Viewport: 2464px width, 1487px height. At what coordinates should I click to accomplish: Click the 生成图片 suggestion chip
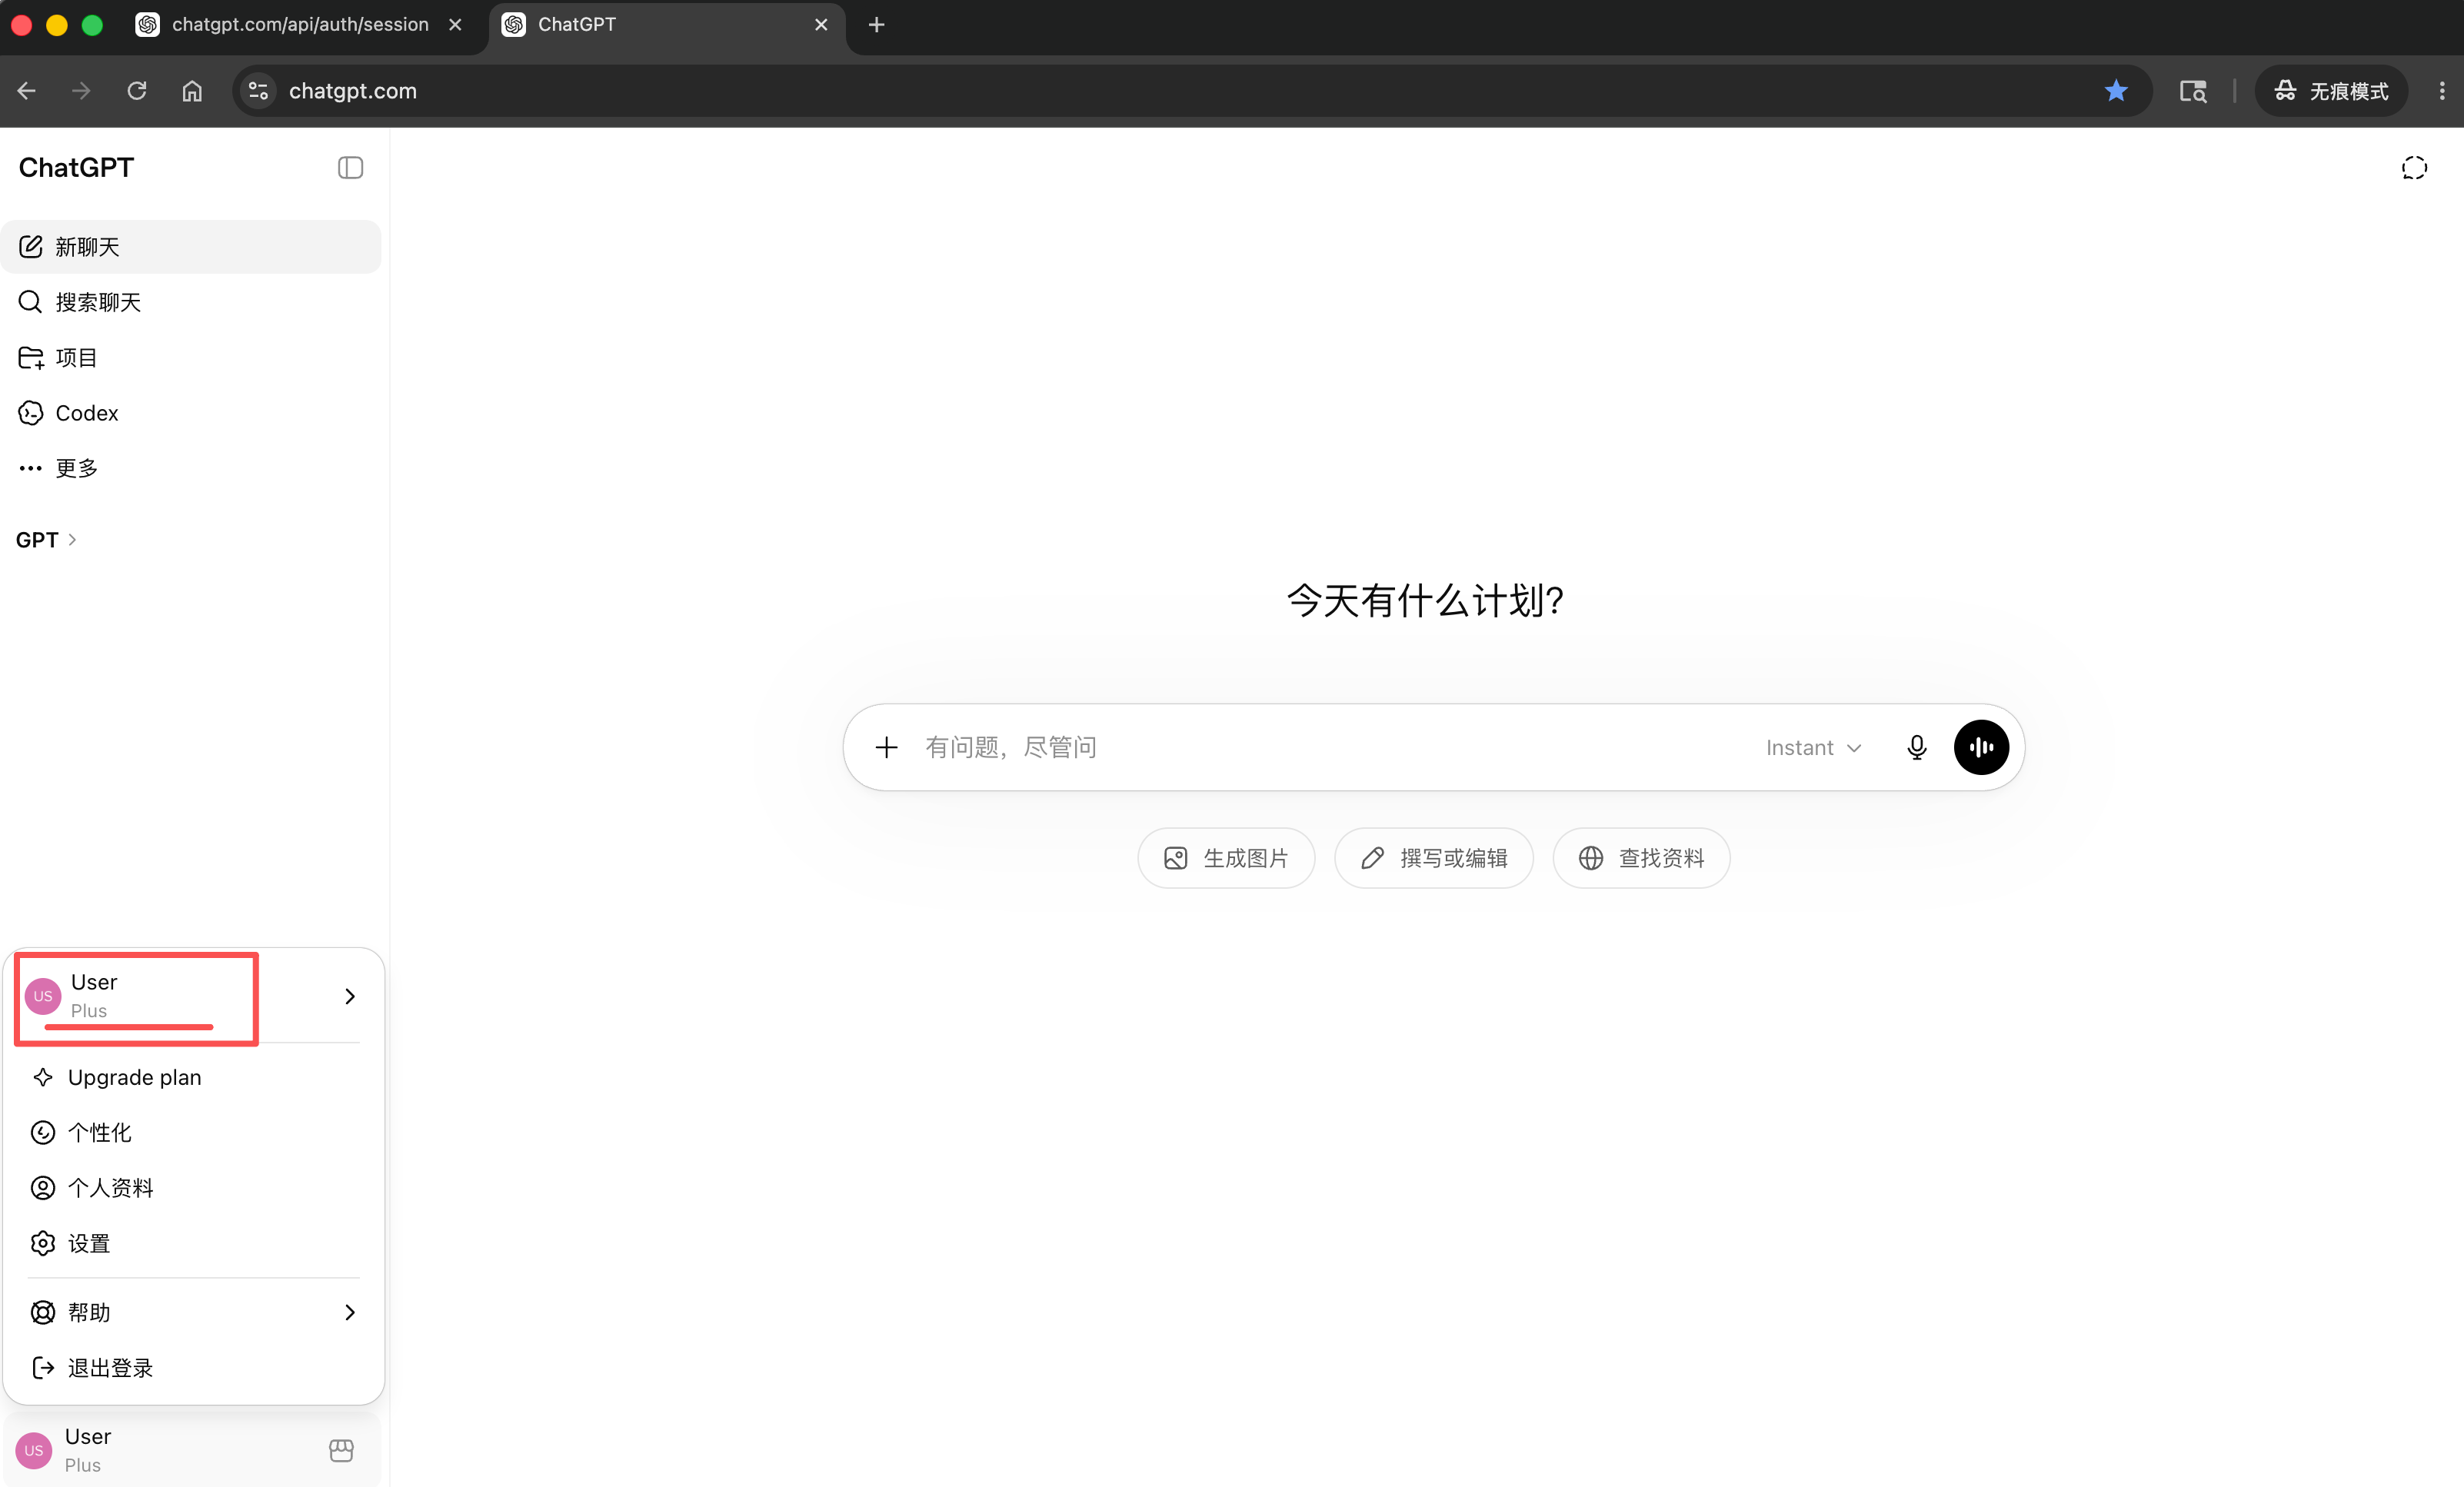(1226, 858)
